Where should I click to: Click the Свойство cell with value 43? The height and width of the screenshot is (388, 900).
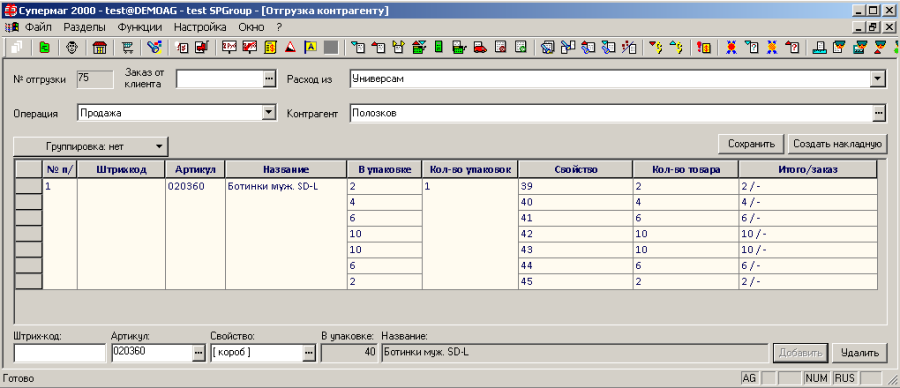[x=576, y=250]
